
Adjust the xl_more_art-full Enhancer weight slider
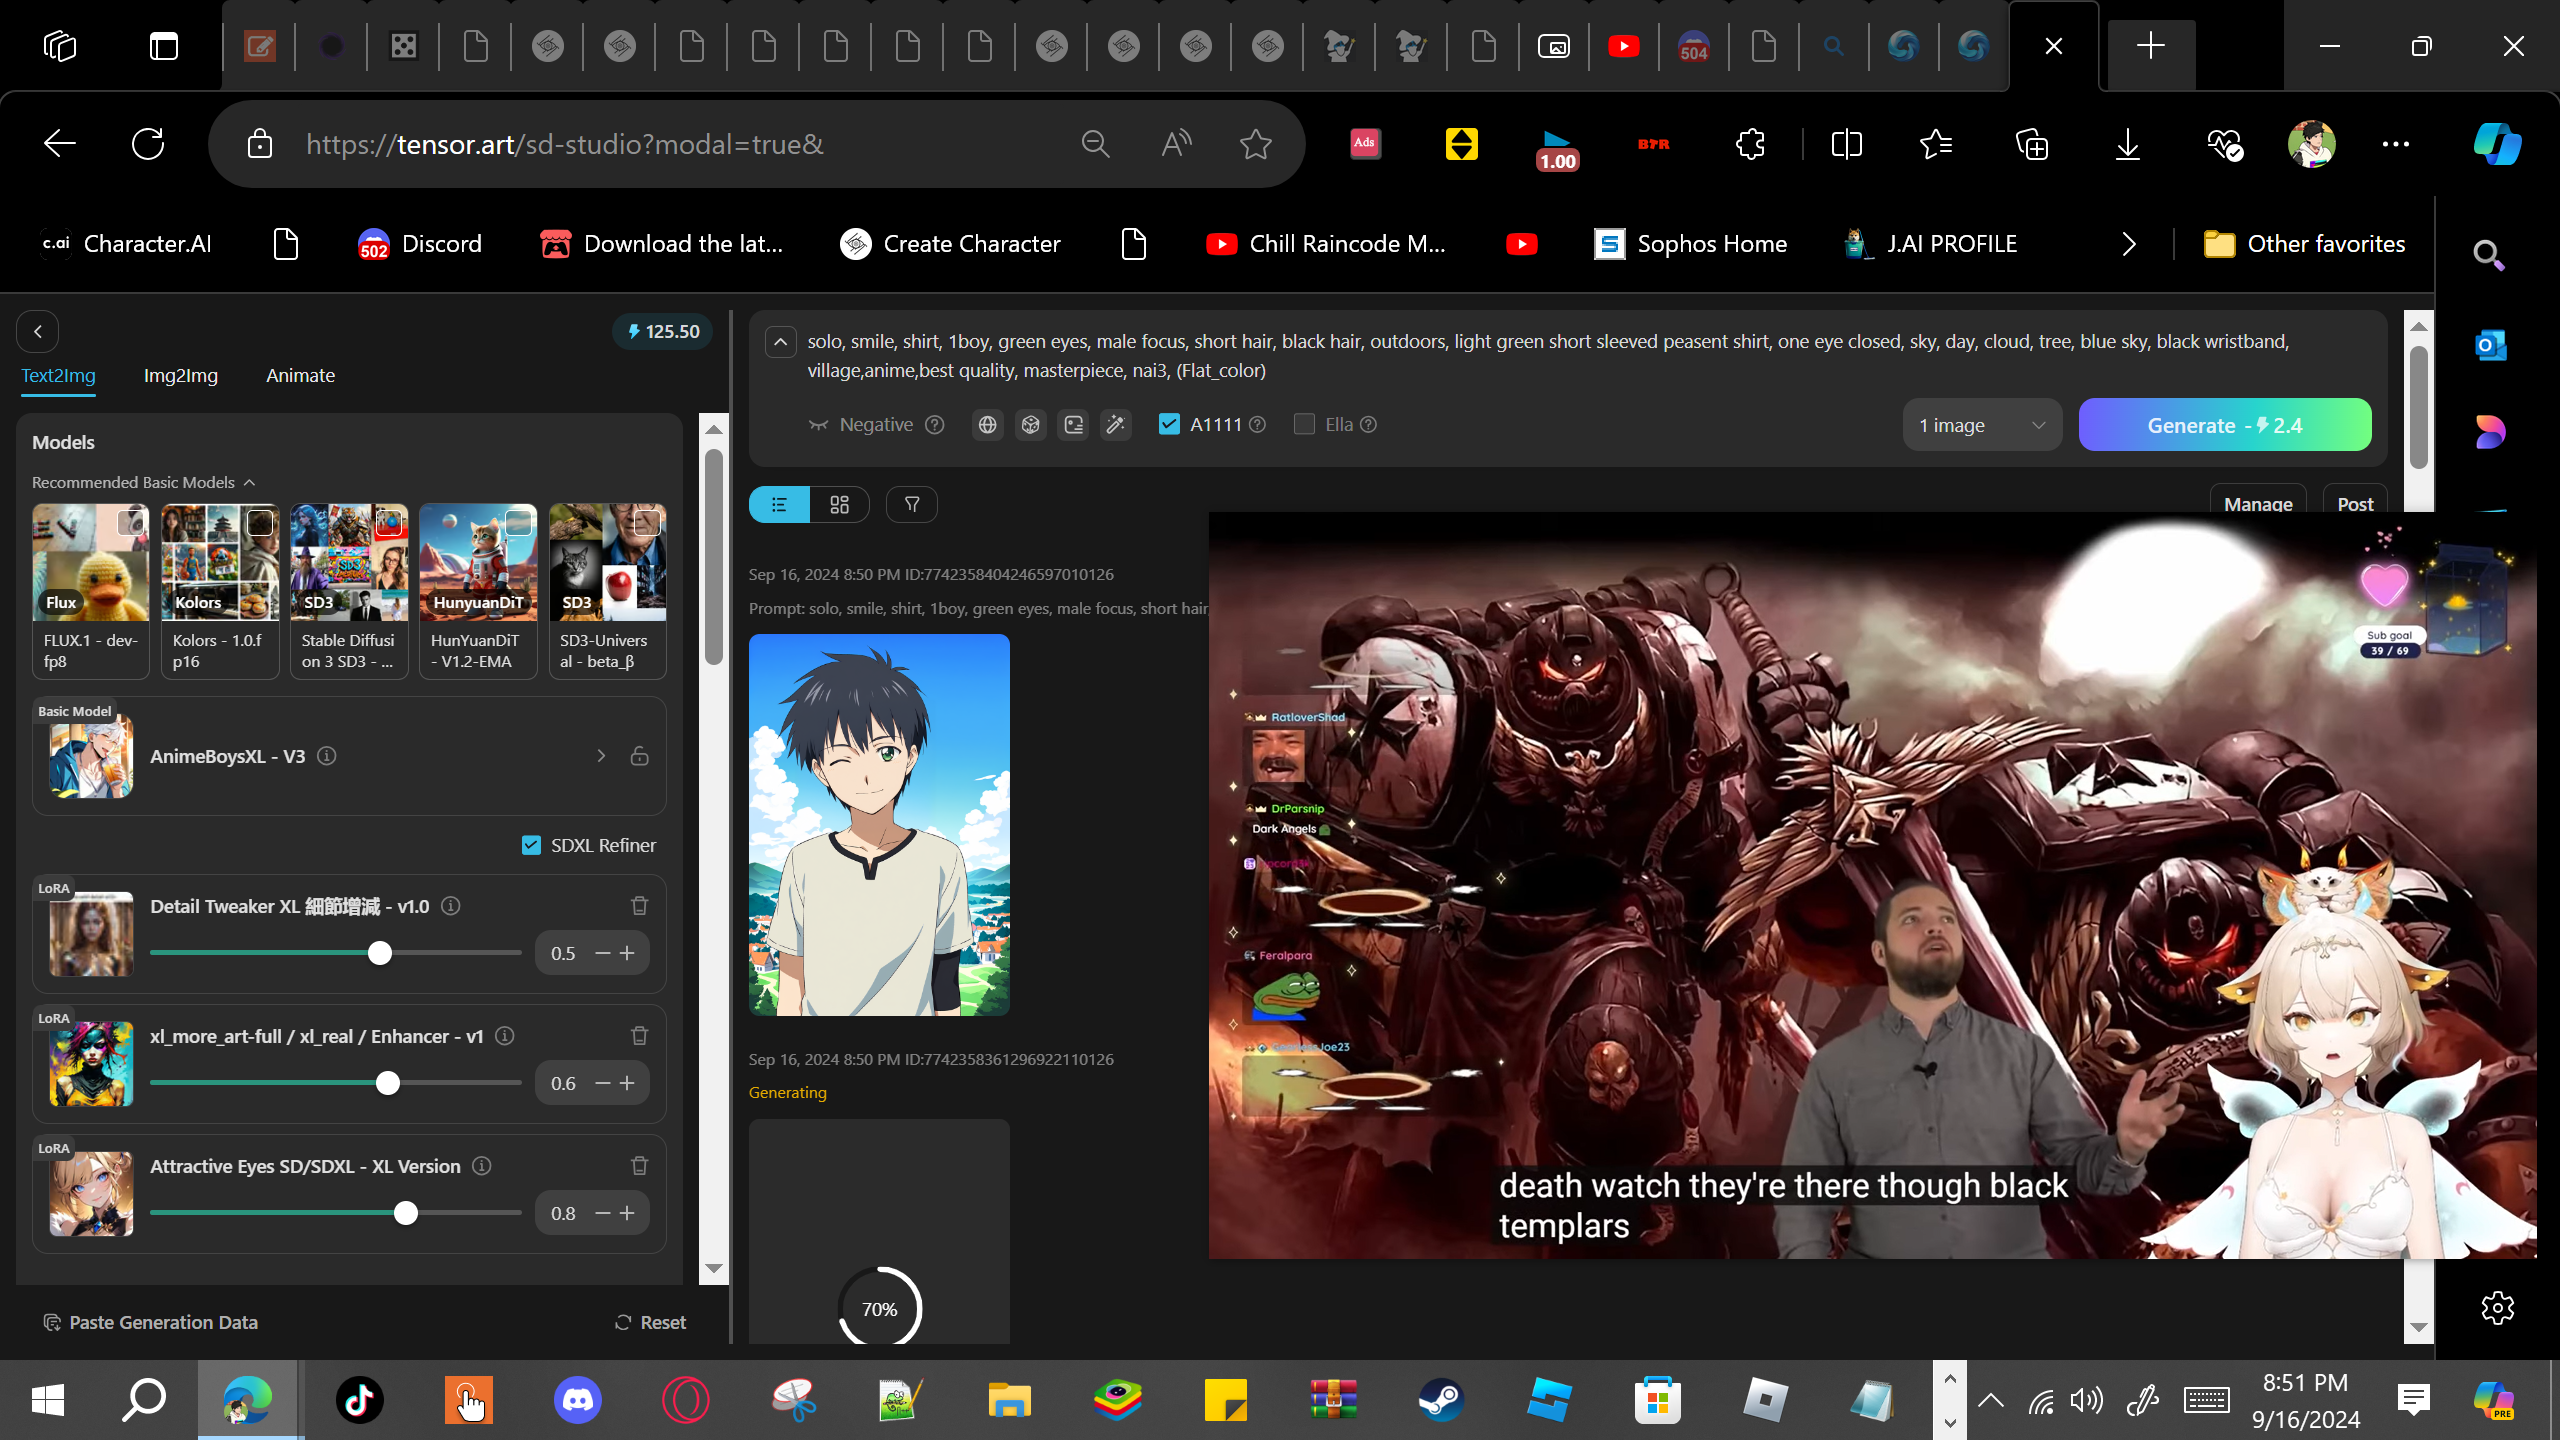387,1083
